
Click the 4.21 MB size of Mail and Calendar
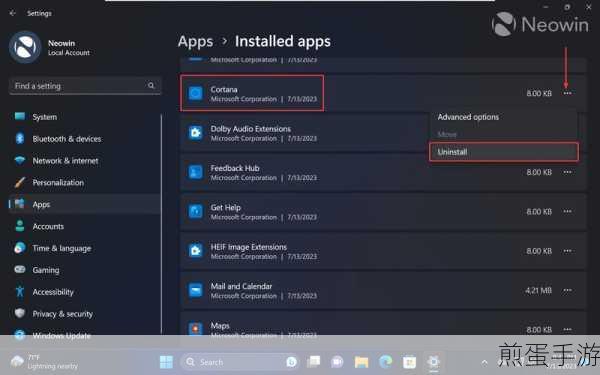[x=538, y=290]
